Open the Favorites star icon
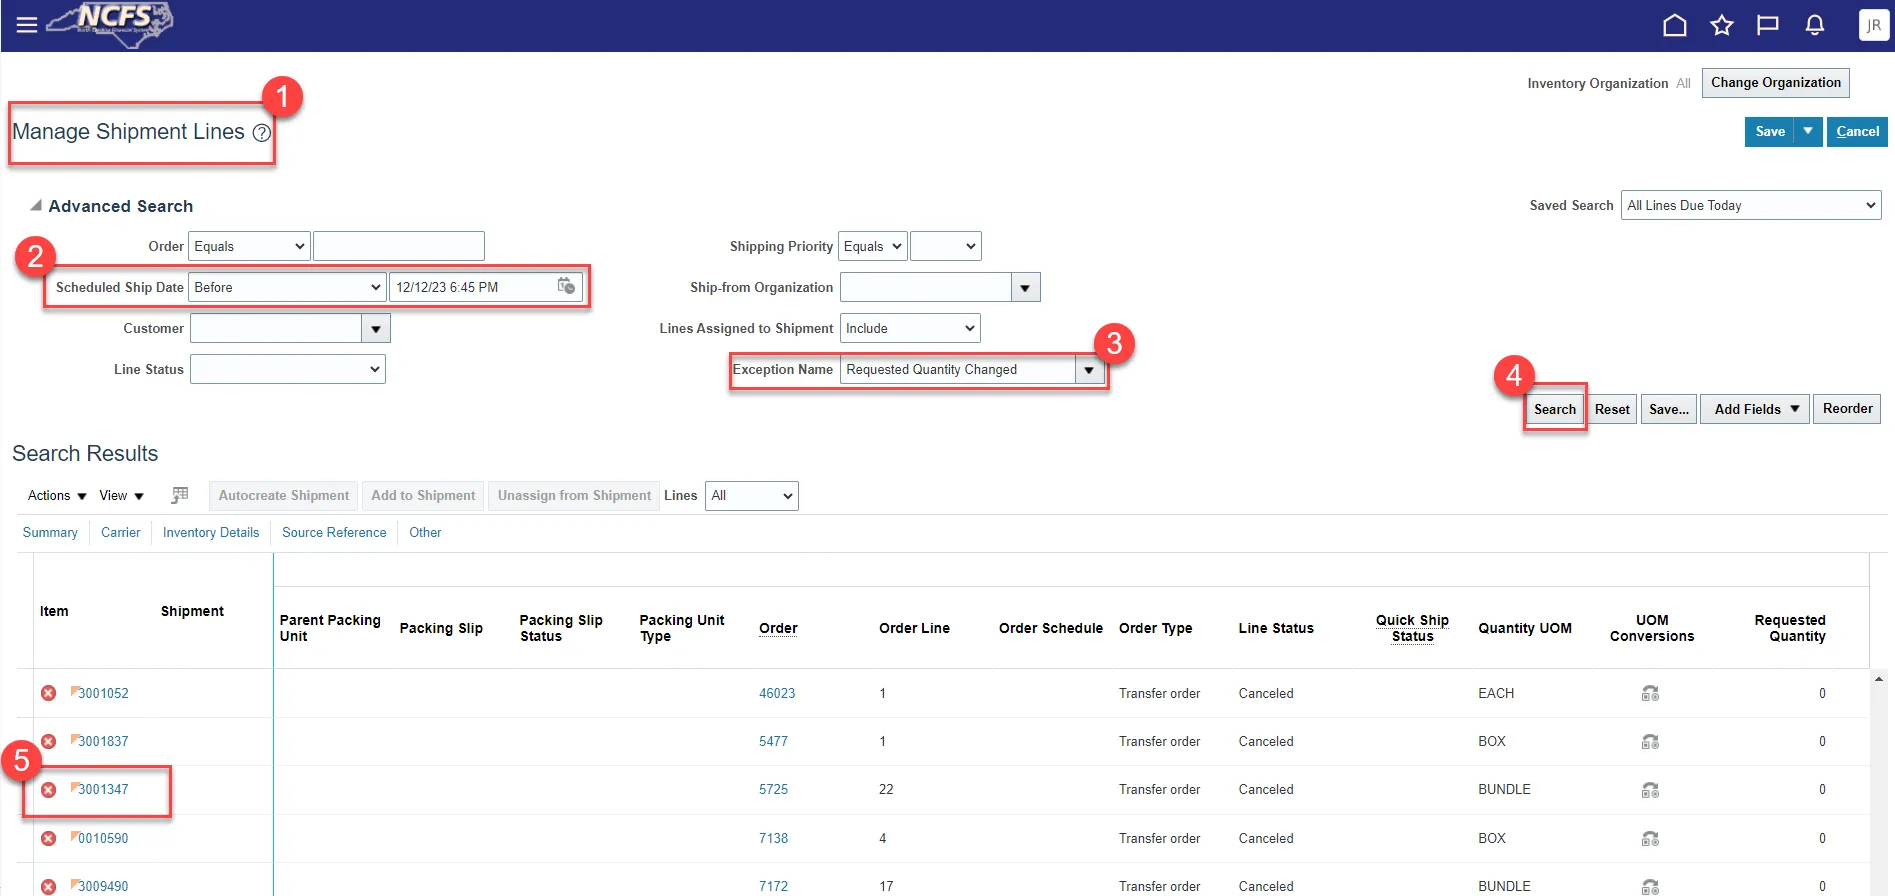 tap(1721, 26)
